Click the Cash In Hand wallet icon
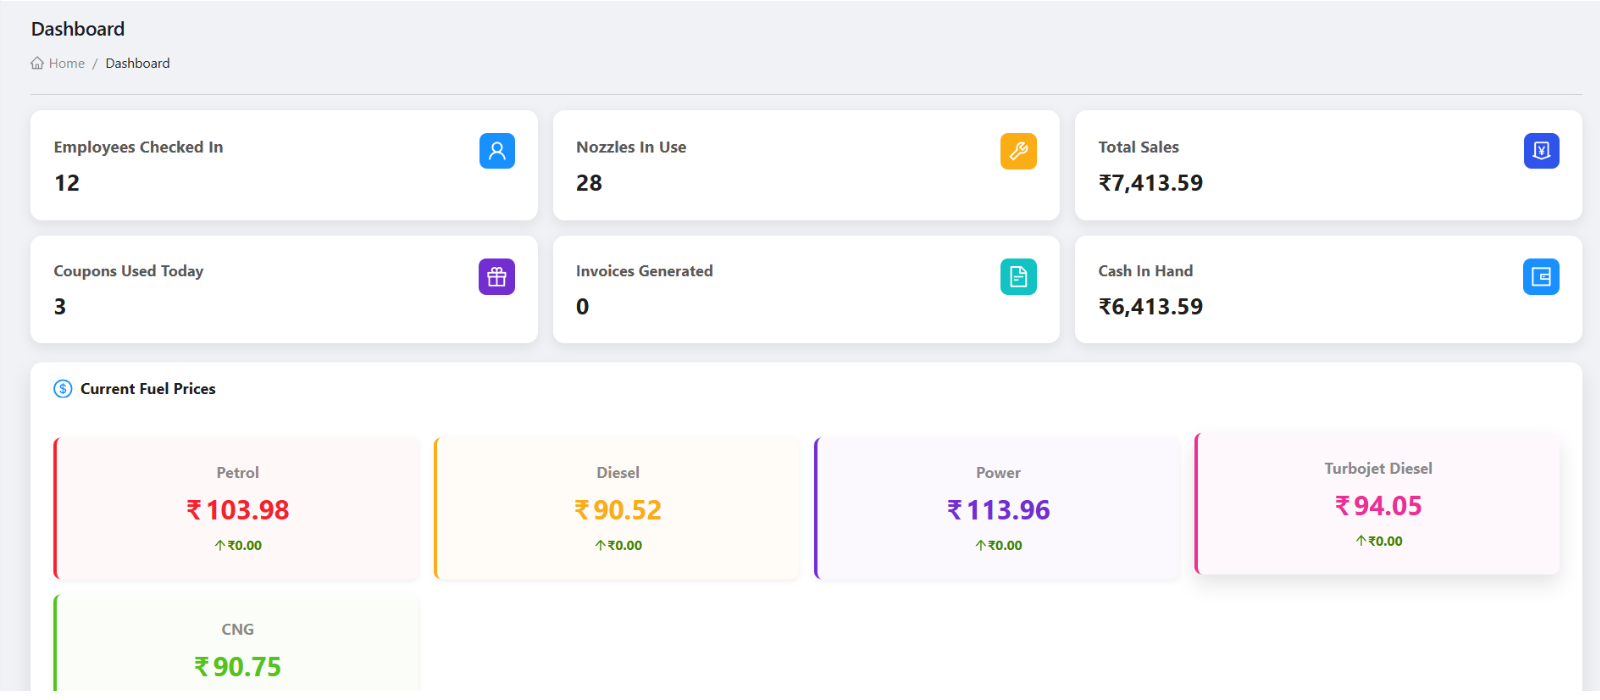The width and height of the screenshot is (1600, 700). tap(1541, 277)
